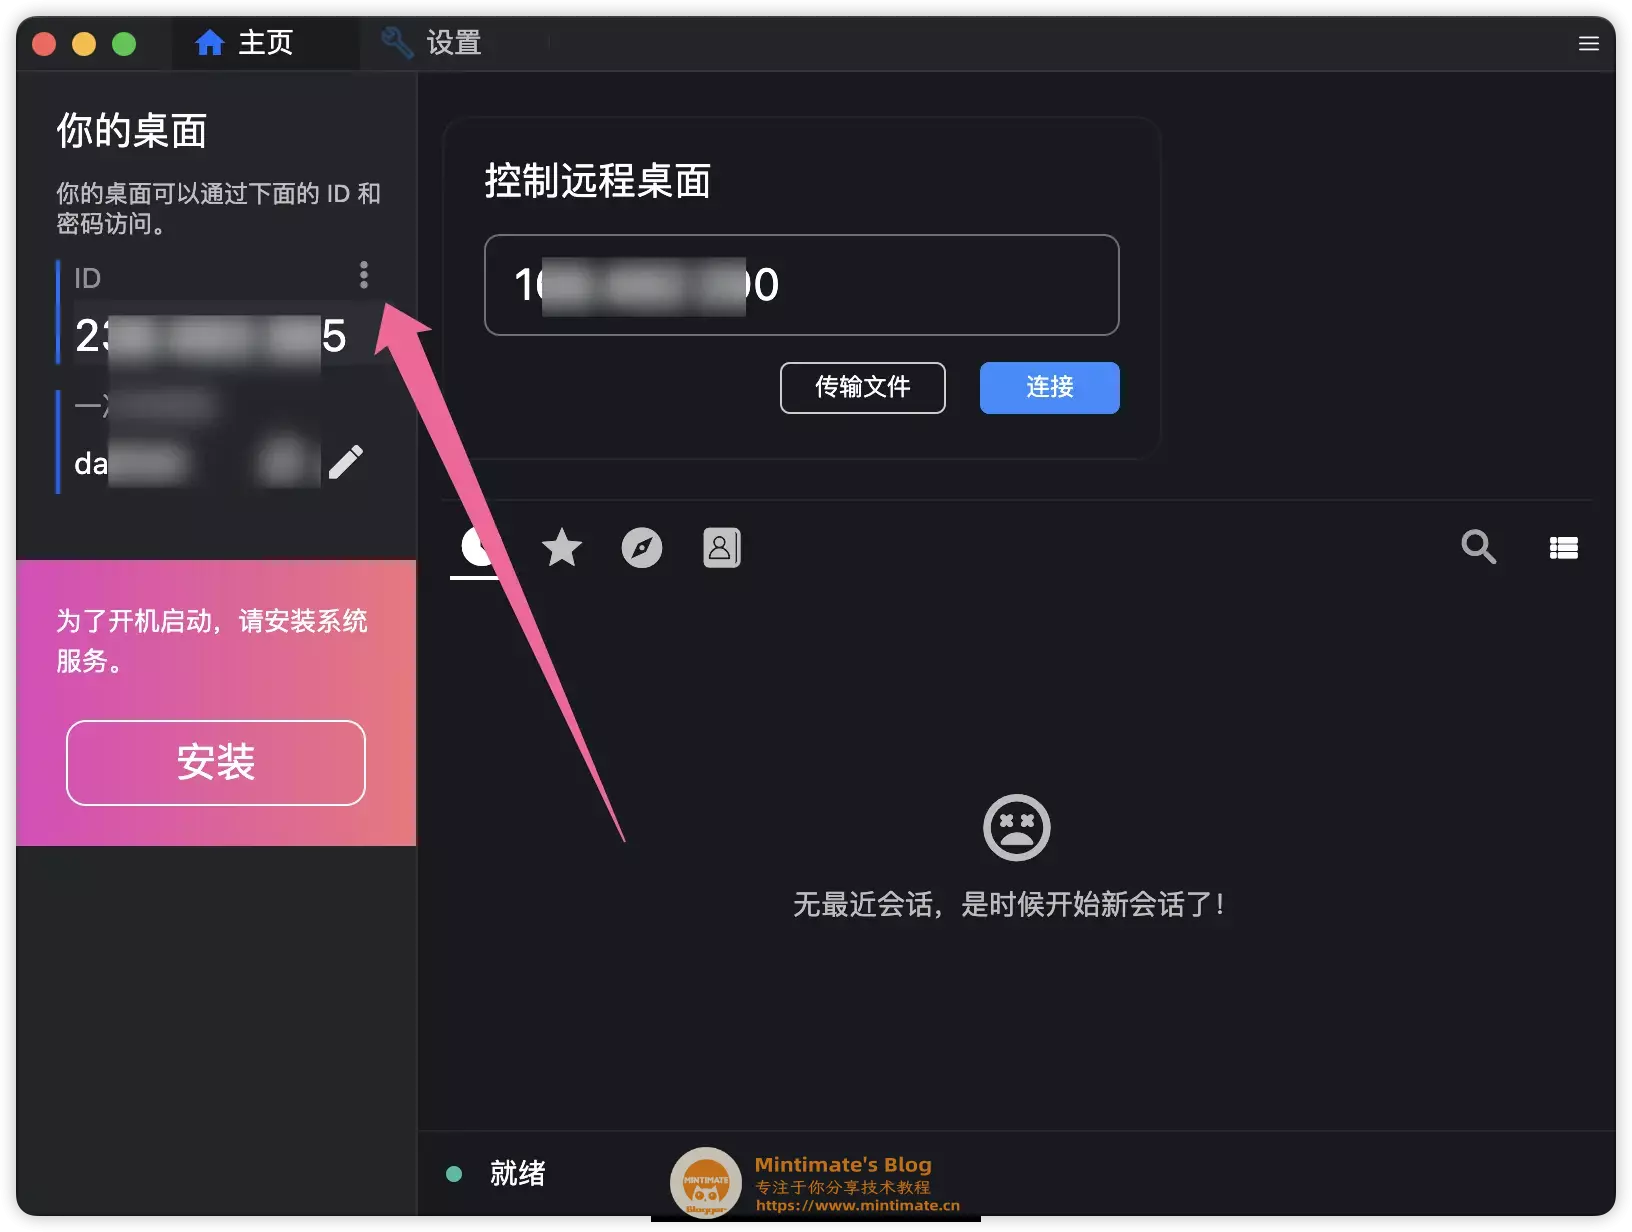1632x1232 pixels.
Task: Show the favorites star tab
Action: 562,548
